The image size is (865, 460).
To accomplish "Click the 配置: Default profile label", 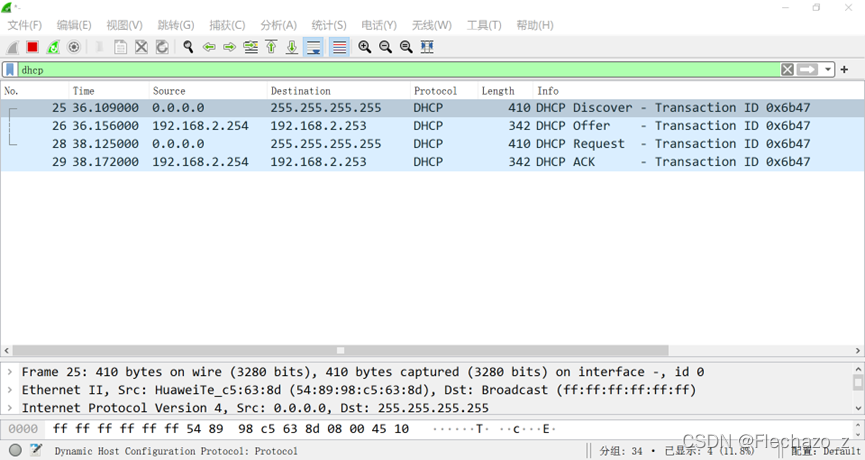I will pos(826,451).
